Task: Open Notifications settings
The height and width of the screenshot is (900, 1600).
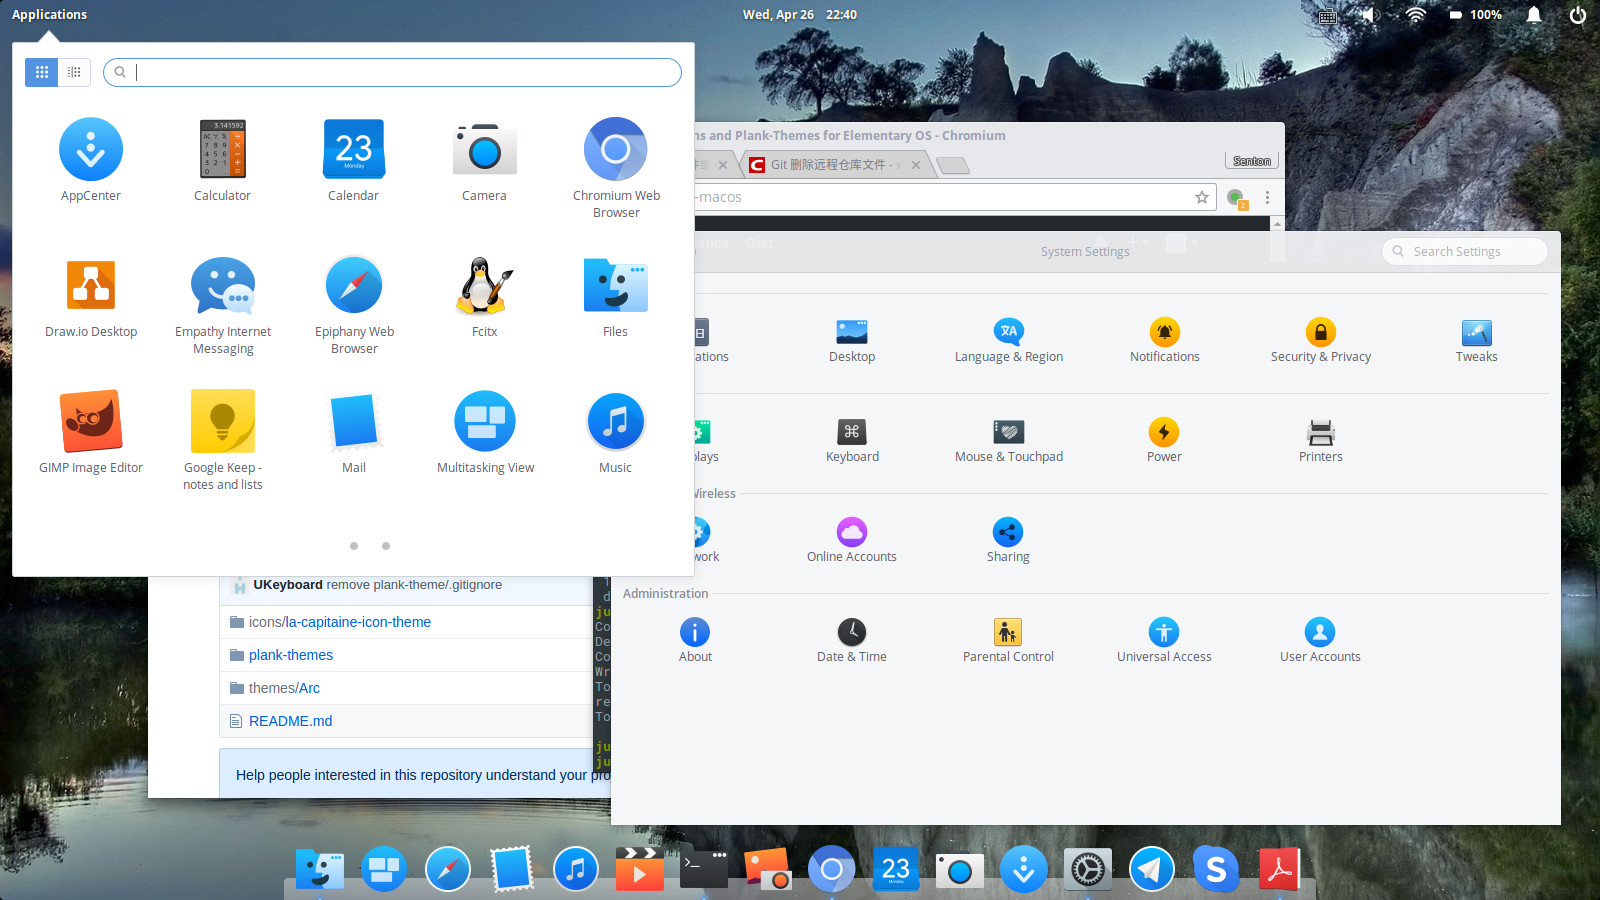Action: 1164,341
